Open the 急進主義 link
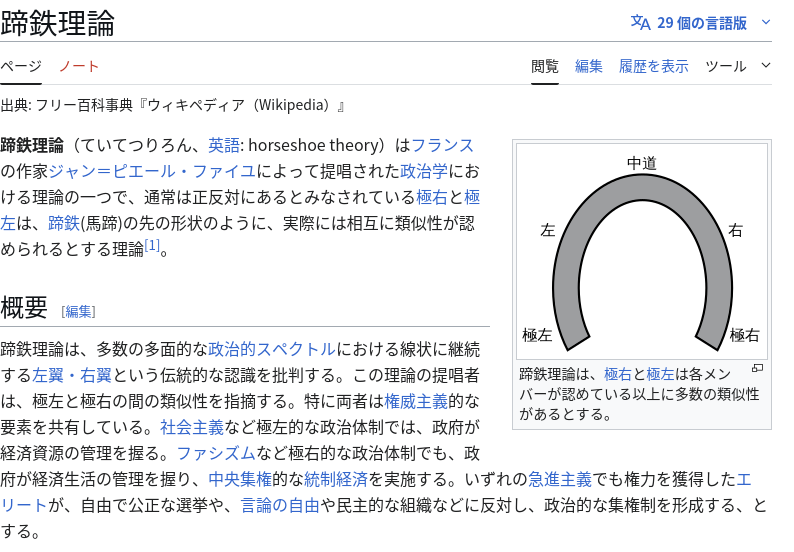Image resolution: width=794 pixels, height=552 pixels. pos(560,479)
